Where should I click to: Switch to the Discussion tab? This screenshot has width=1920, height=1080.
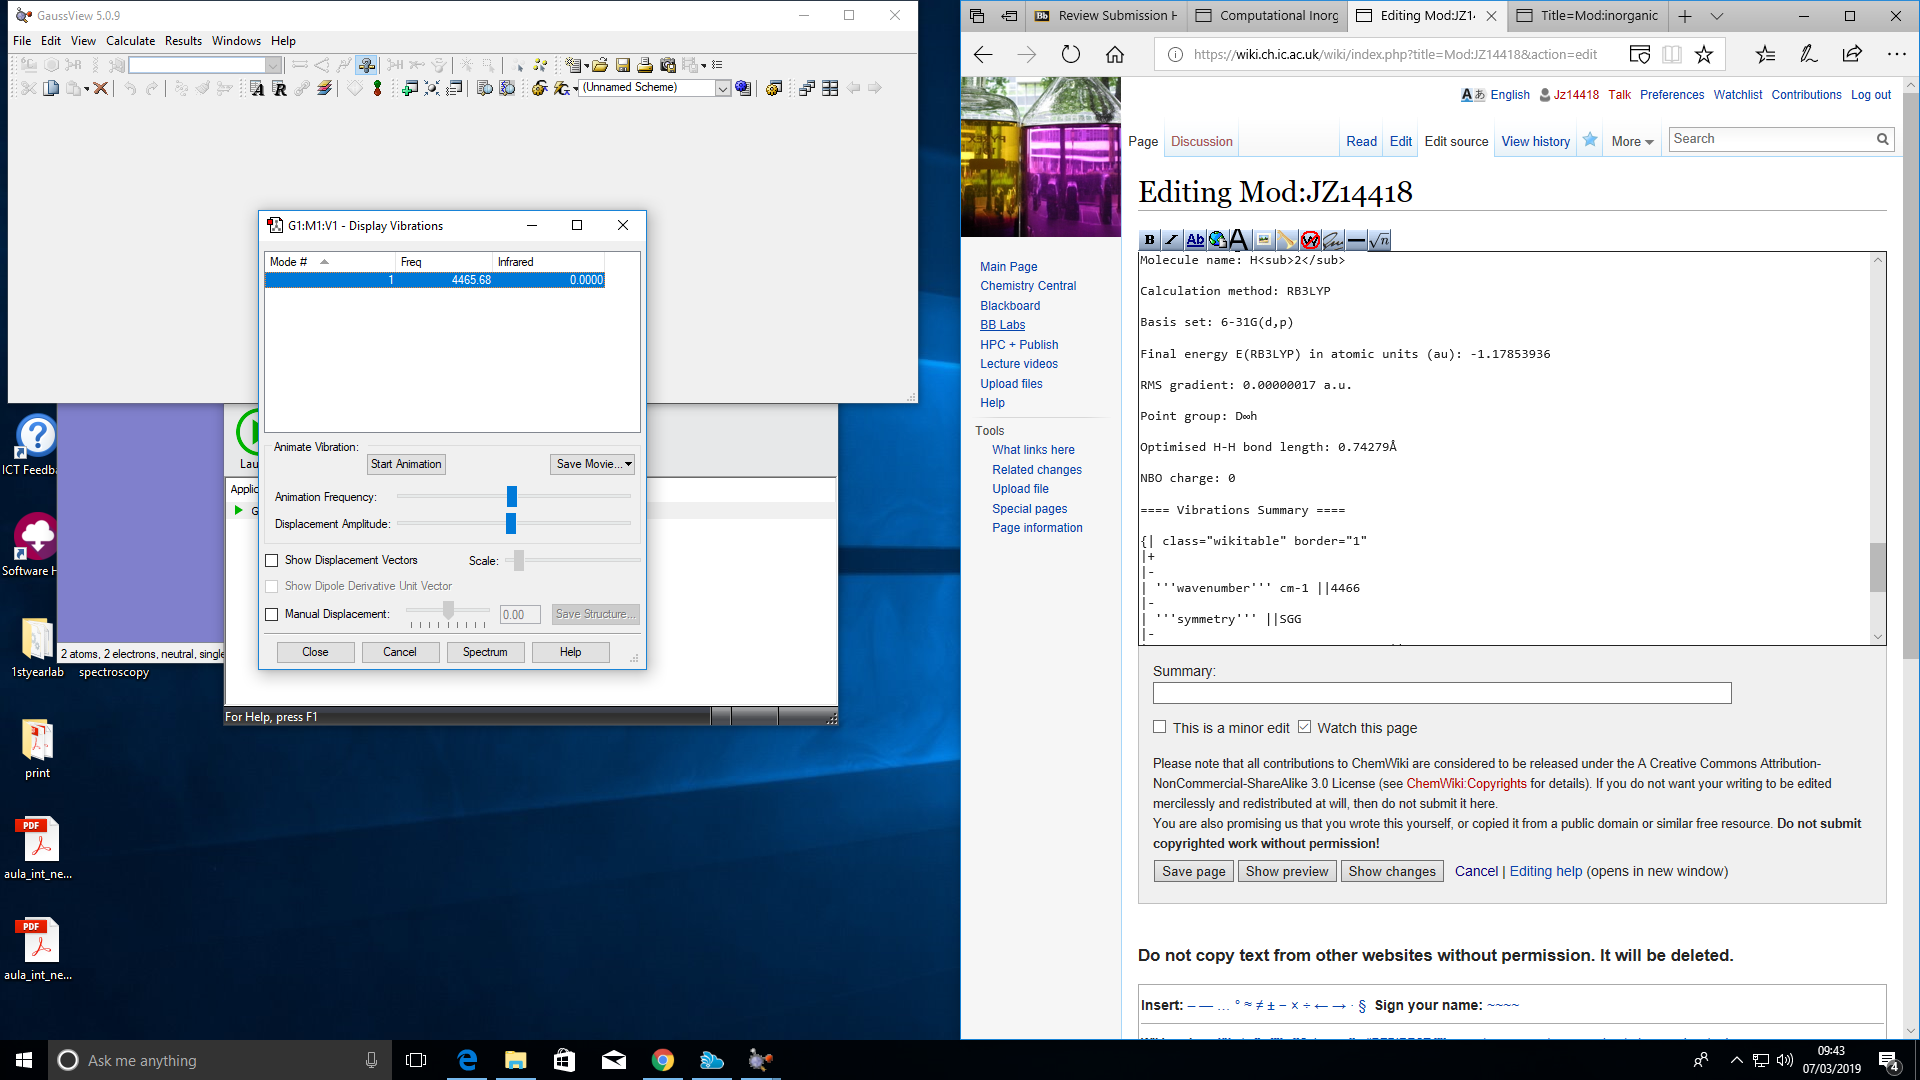pos(1201,142)
